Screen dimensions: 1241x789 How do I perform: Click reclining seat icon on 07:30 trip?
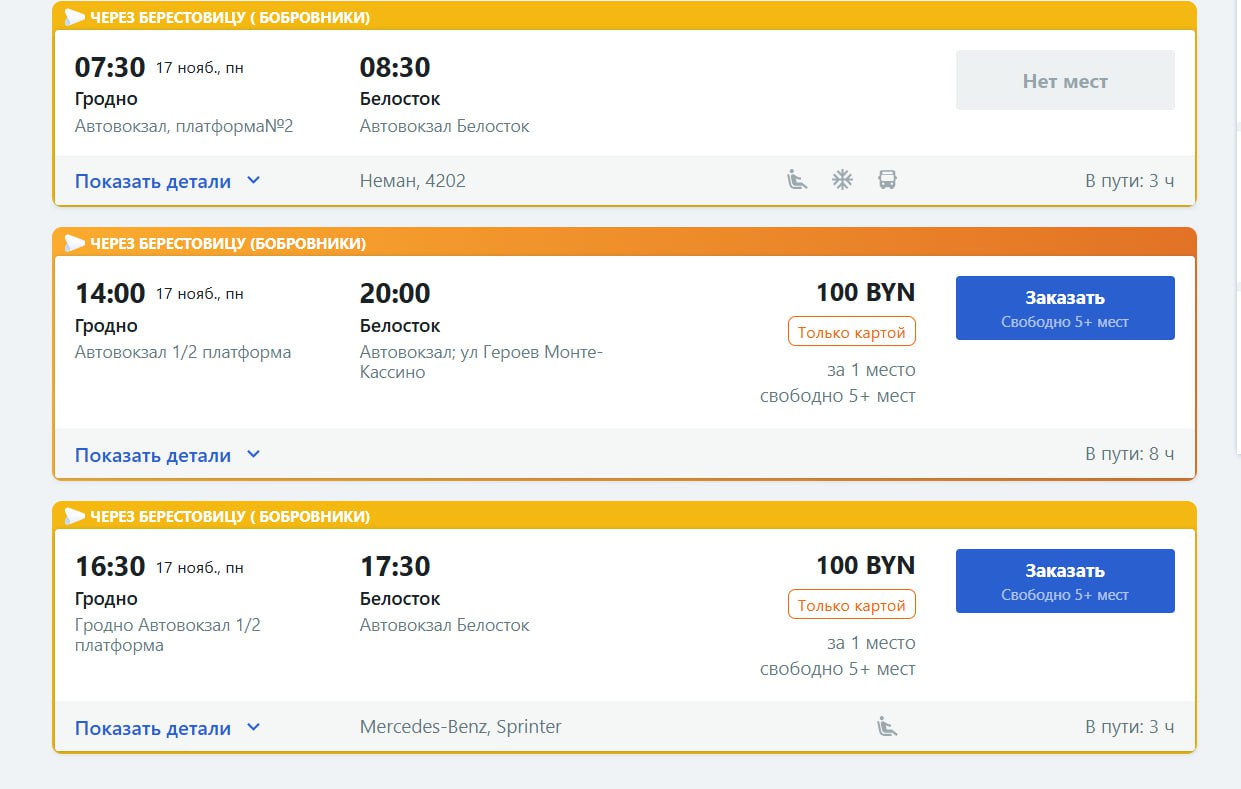797,180
